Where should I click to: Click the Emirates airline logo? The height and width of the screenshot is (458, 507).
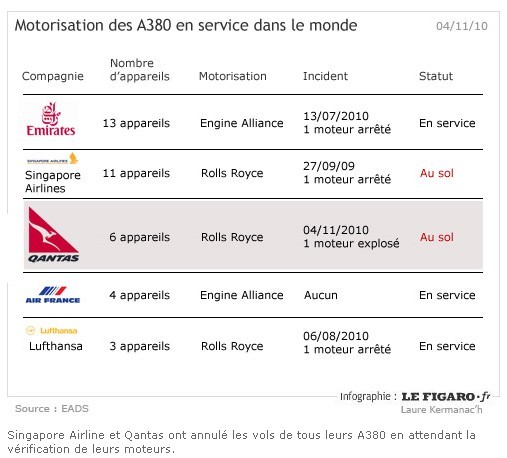click(51, 119)
